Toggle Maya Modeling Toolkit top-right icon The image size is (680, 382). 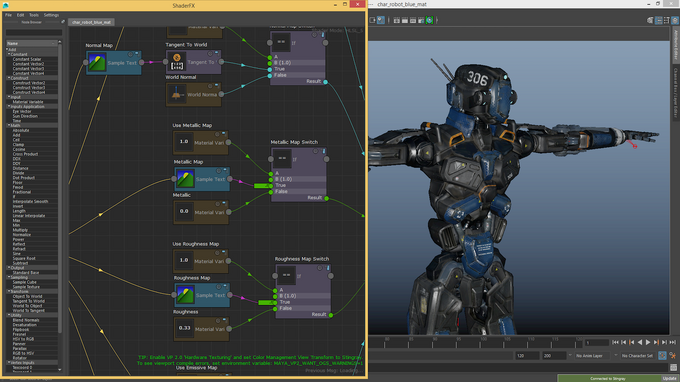coord(650,20)
